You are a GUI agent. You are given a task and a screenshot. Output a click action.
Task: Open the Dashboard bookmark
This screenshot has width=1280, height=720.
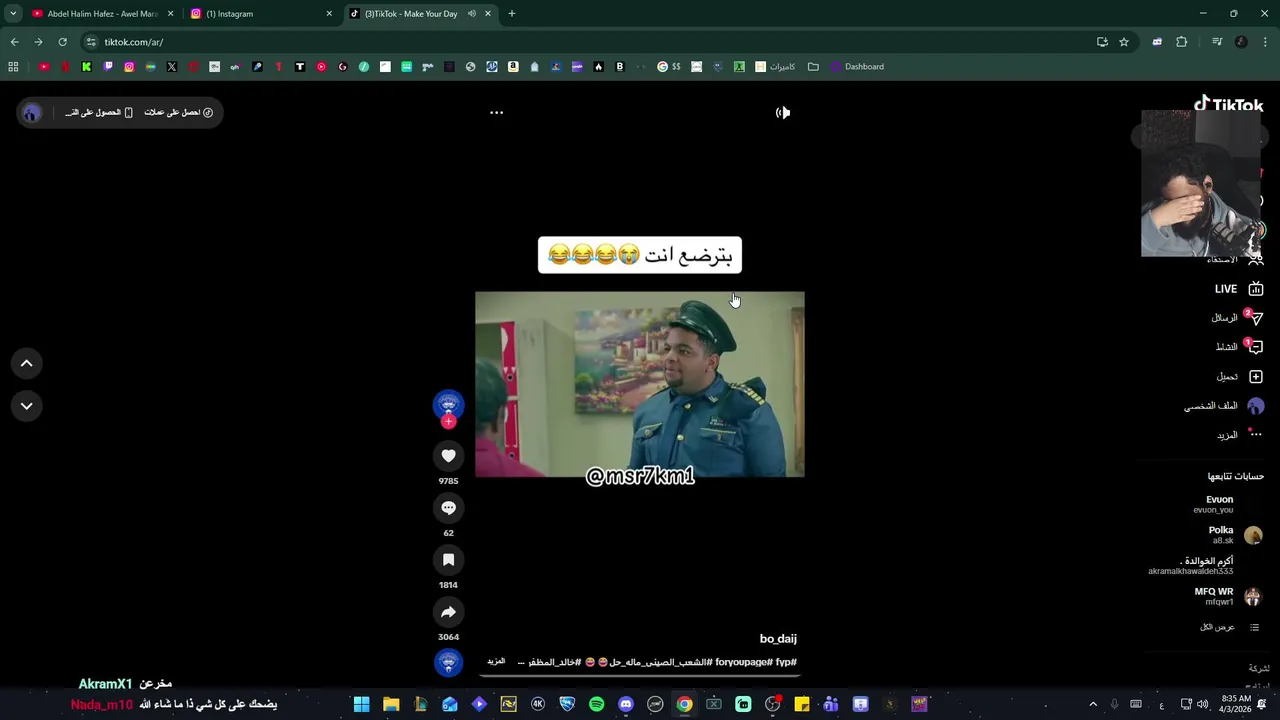point(857,67)
